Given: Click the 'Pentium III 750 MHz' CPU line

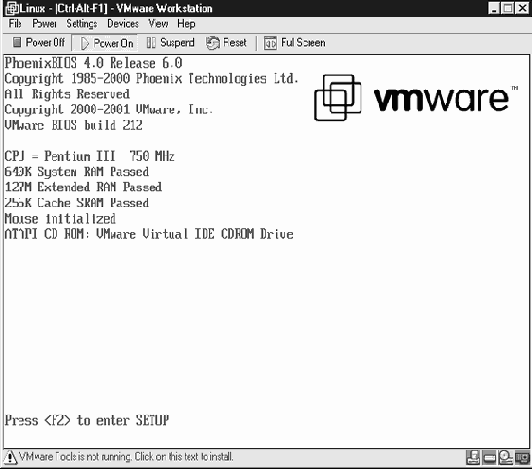Looking at the screenshot, I should click(x=90, y=156).
